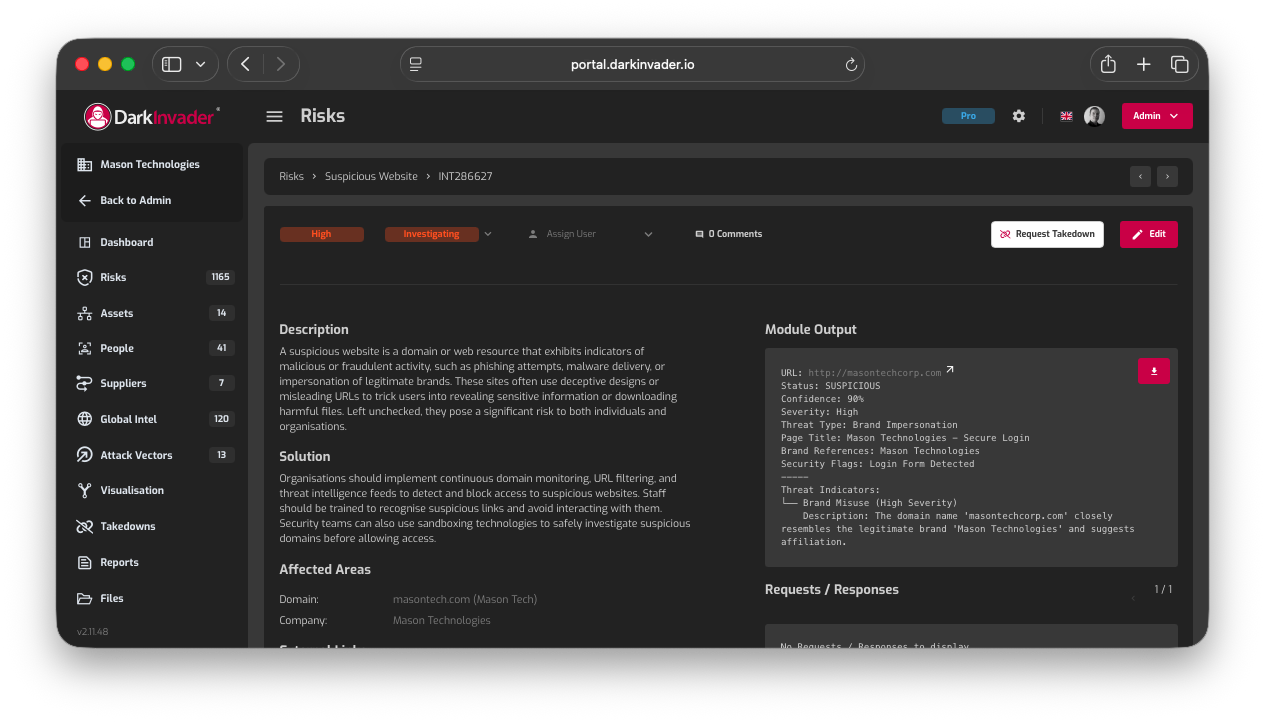Click the Global Intel count badge 120
1265x722 pixels.
[x=222, y=419]
